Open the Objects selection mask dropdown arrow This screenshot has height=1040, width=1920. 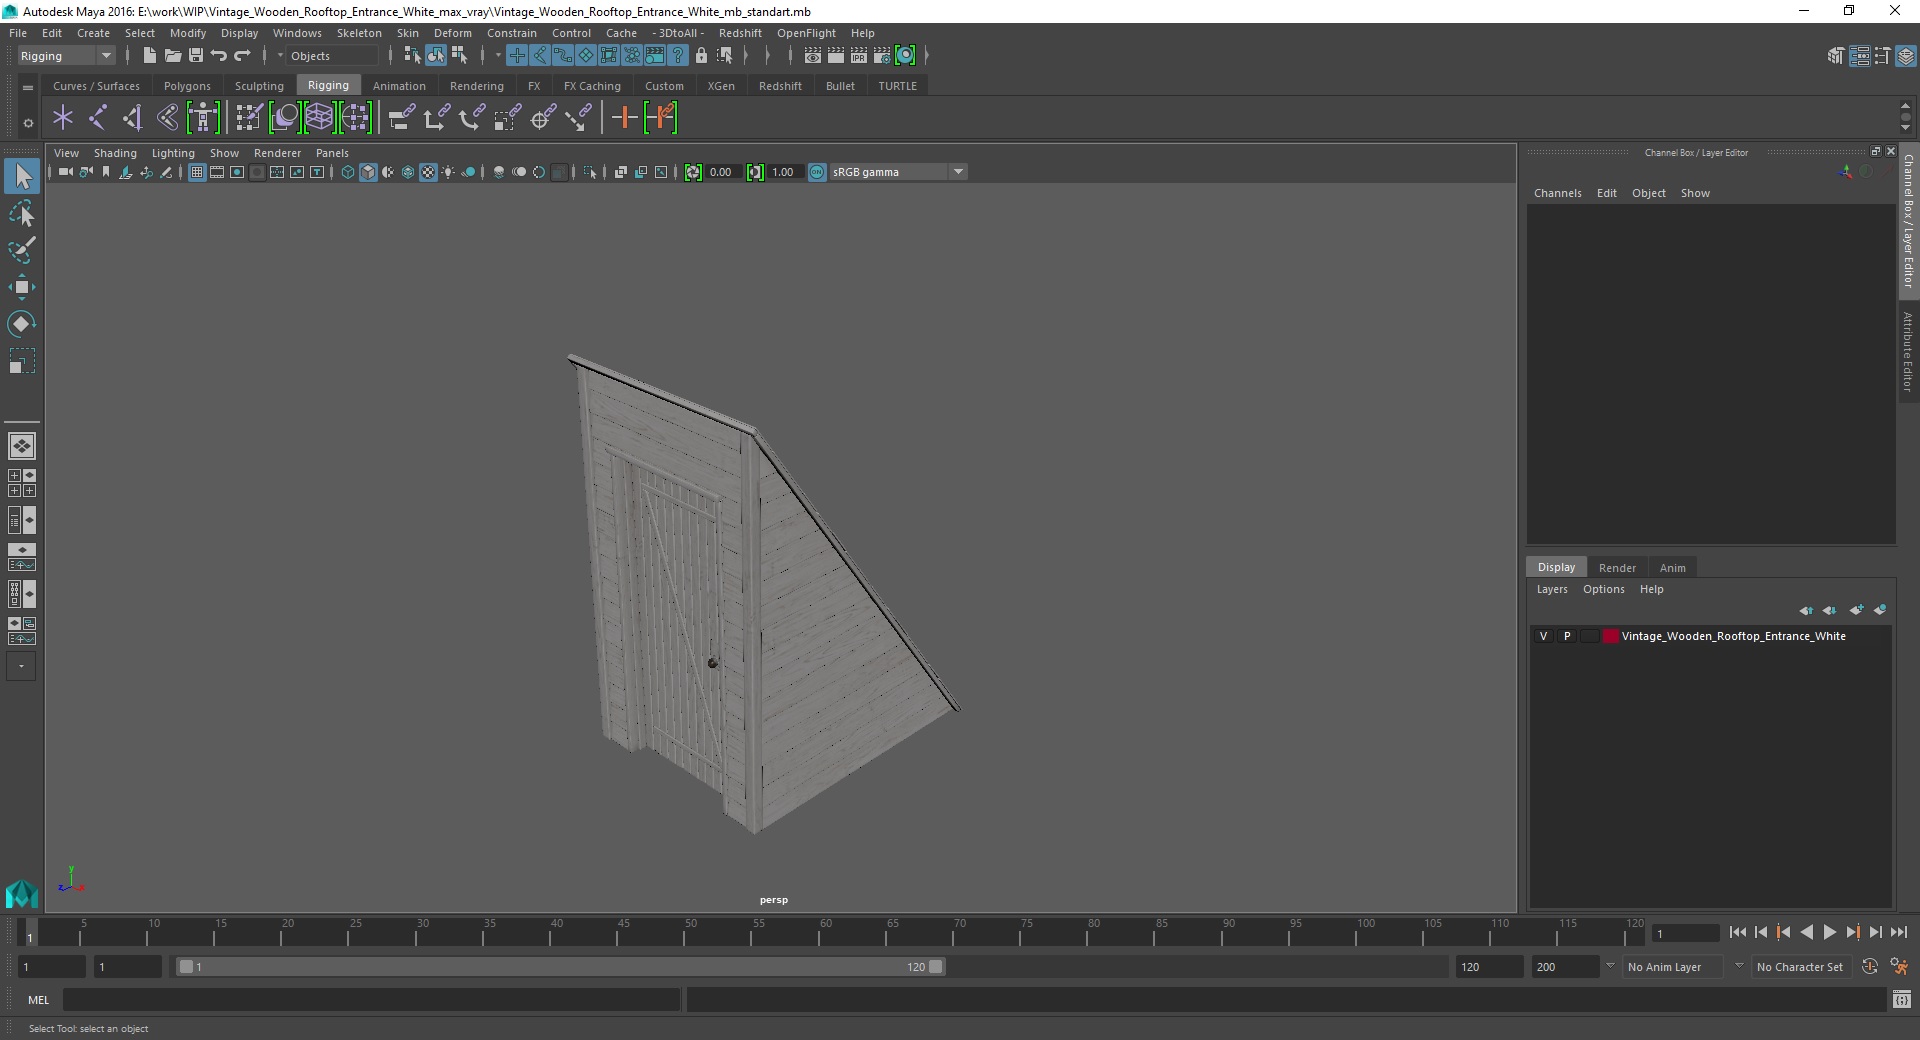[280, 56]
